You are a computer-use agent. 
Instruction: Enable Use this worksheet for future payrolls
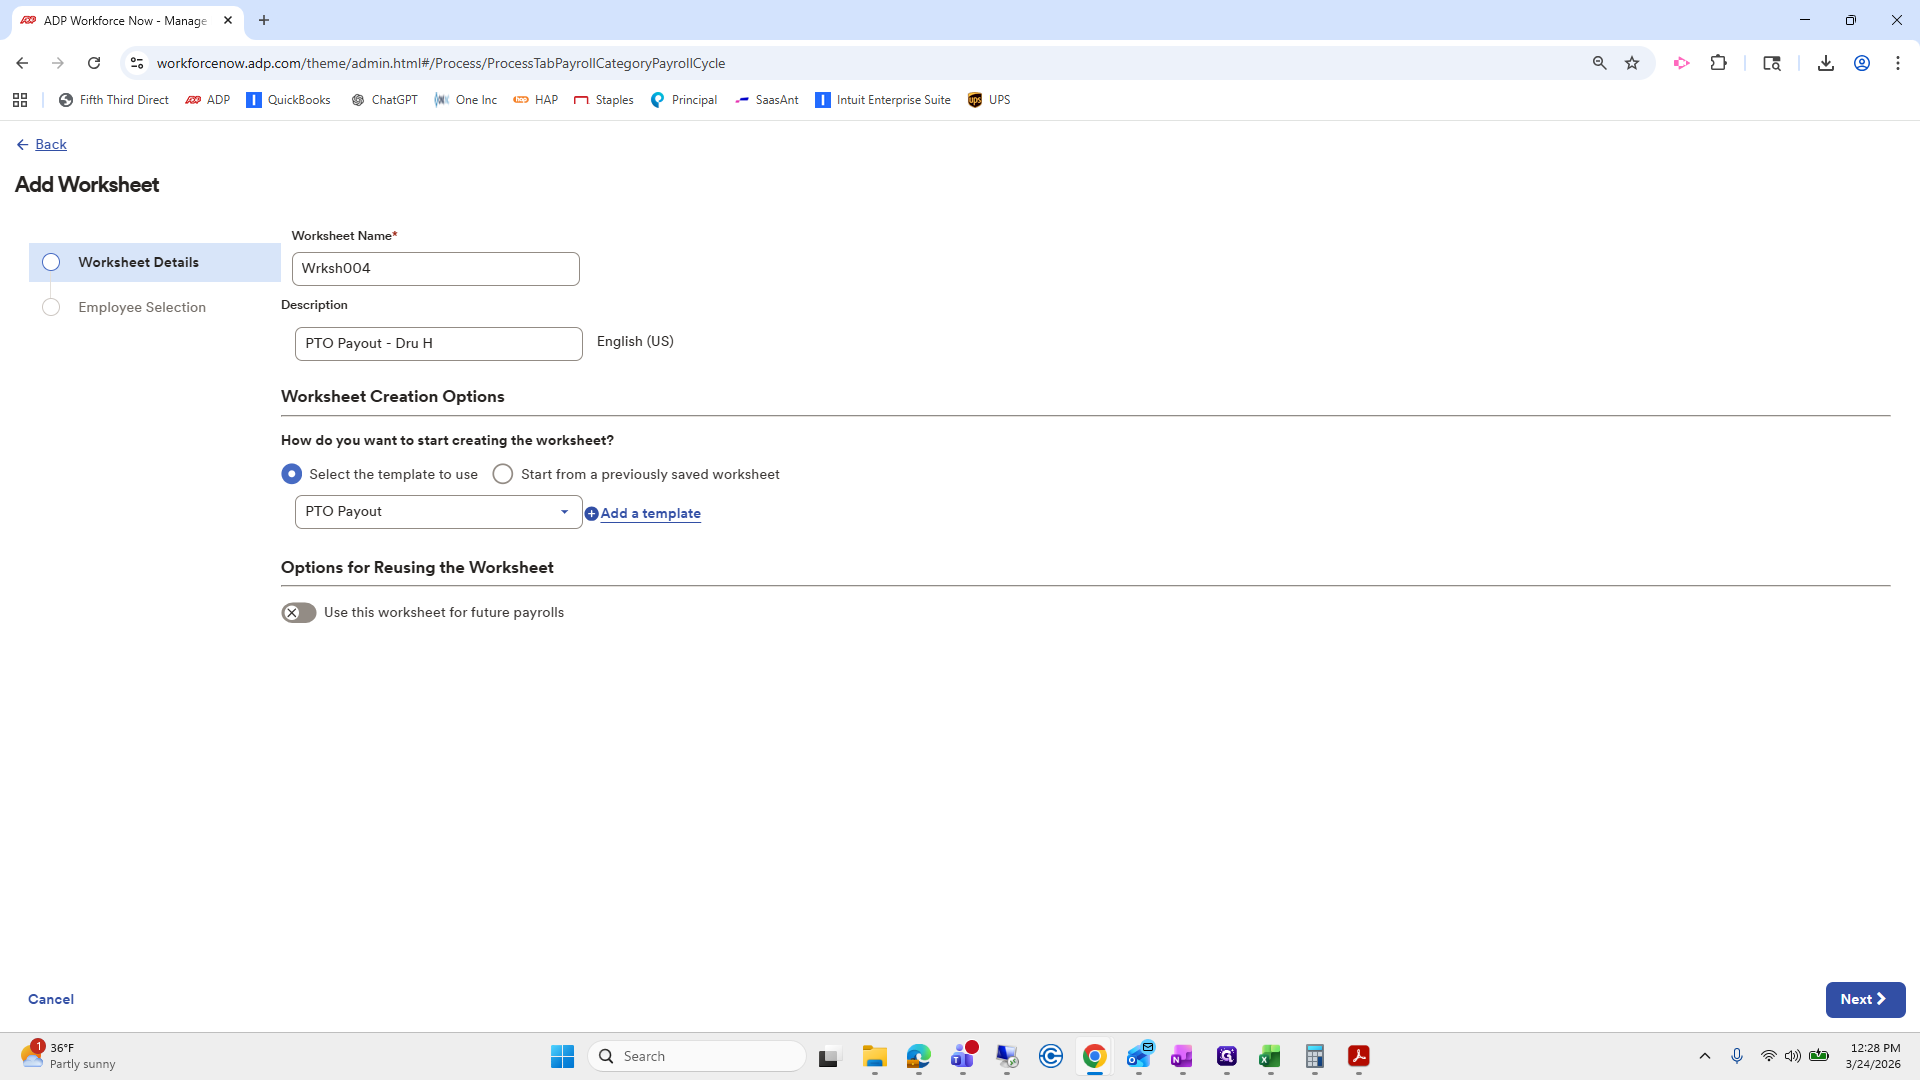coord(298,612)
